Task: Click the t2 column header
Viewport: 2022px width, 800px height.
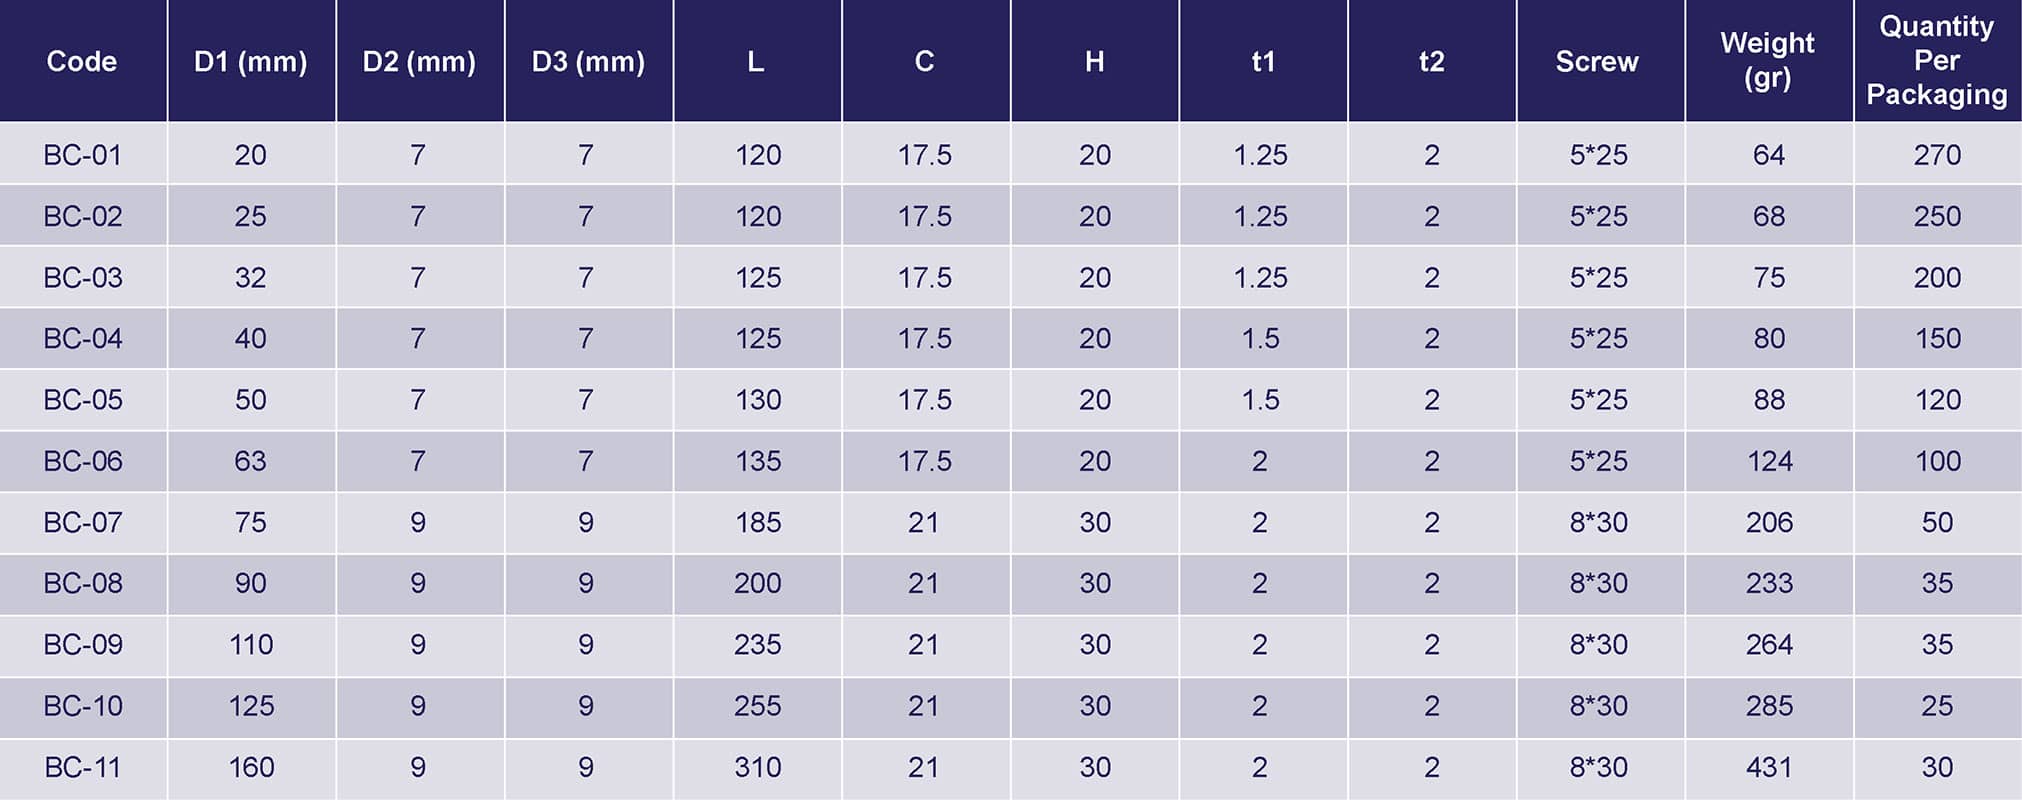Action: (x=1431, y=61)
